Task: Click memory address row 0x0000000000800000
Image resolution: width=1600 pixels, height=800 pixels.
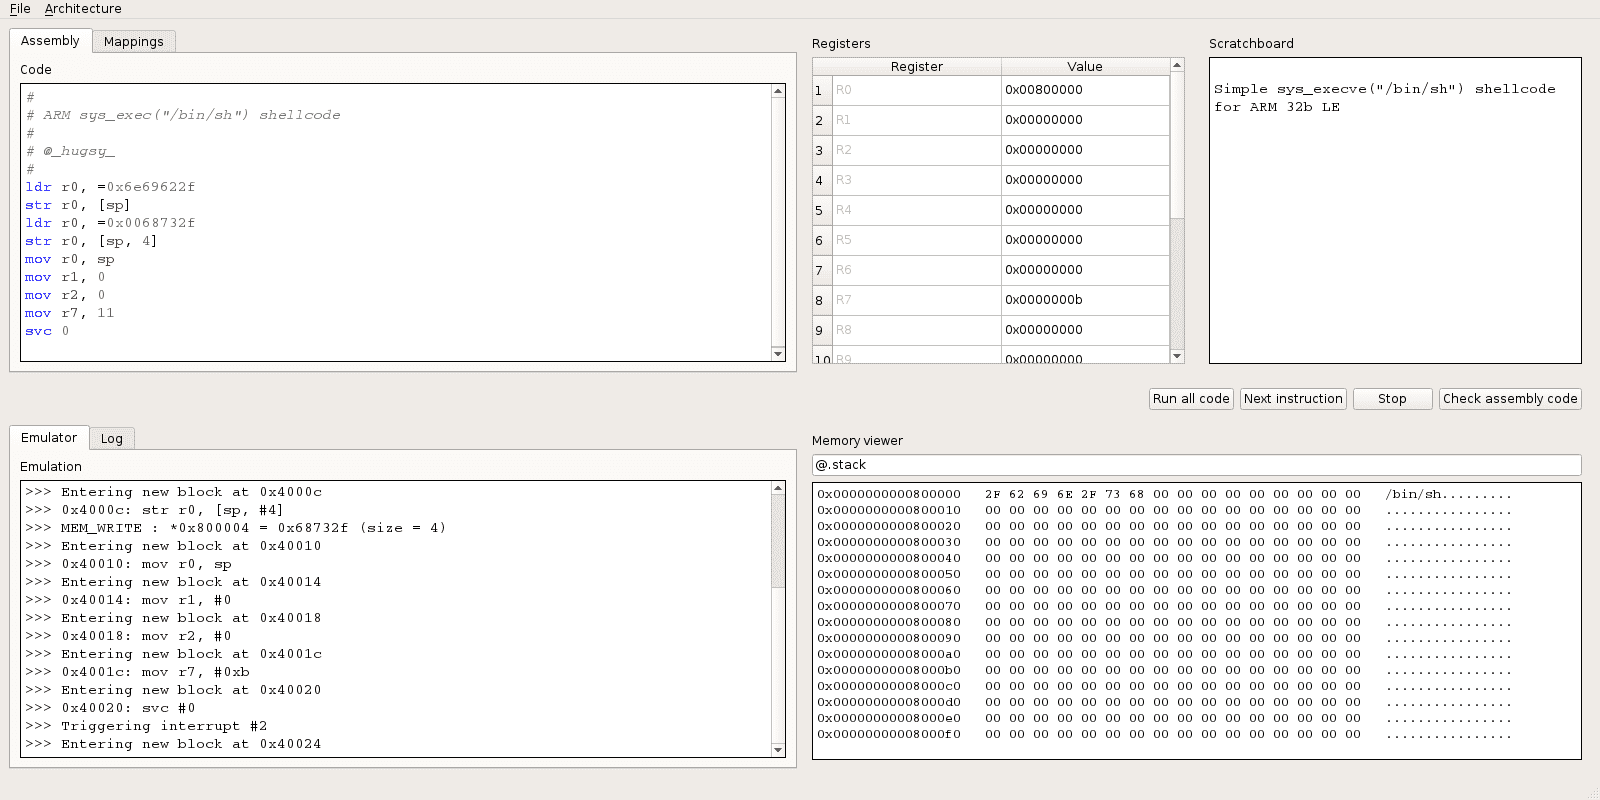Action: point(889,494)
